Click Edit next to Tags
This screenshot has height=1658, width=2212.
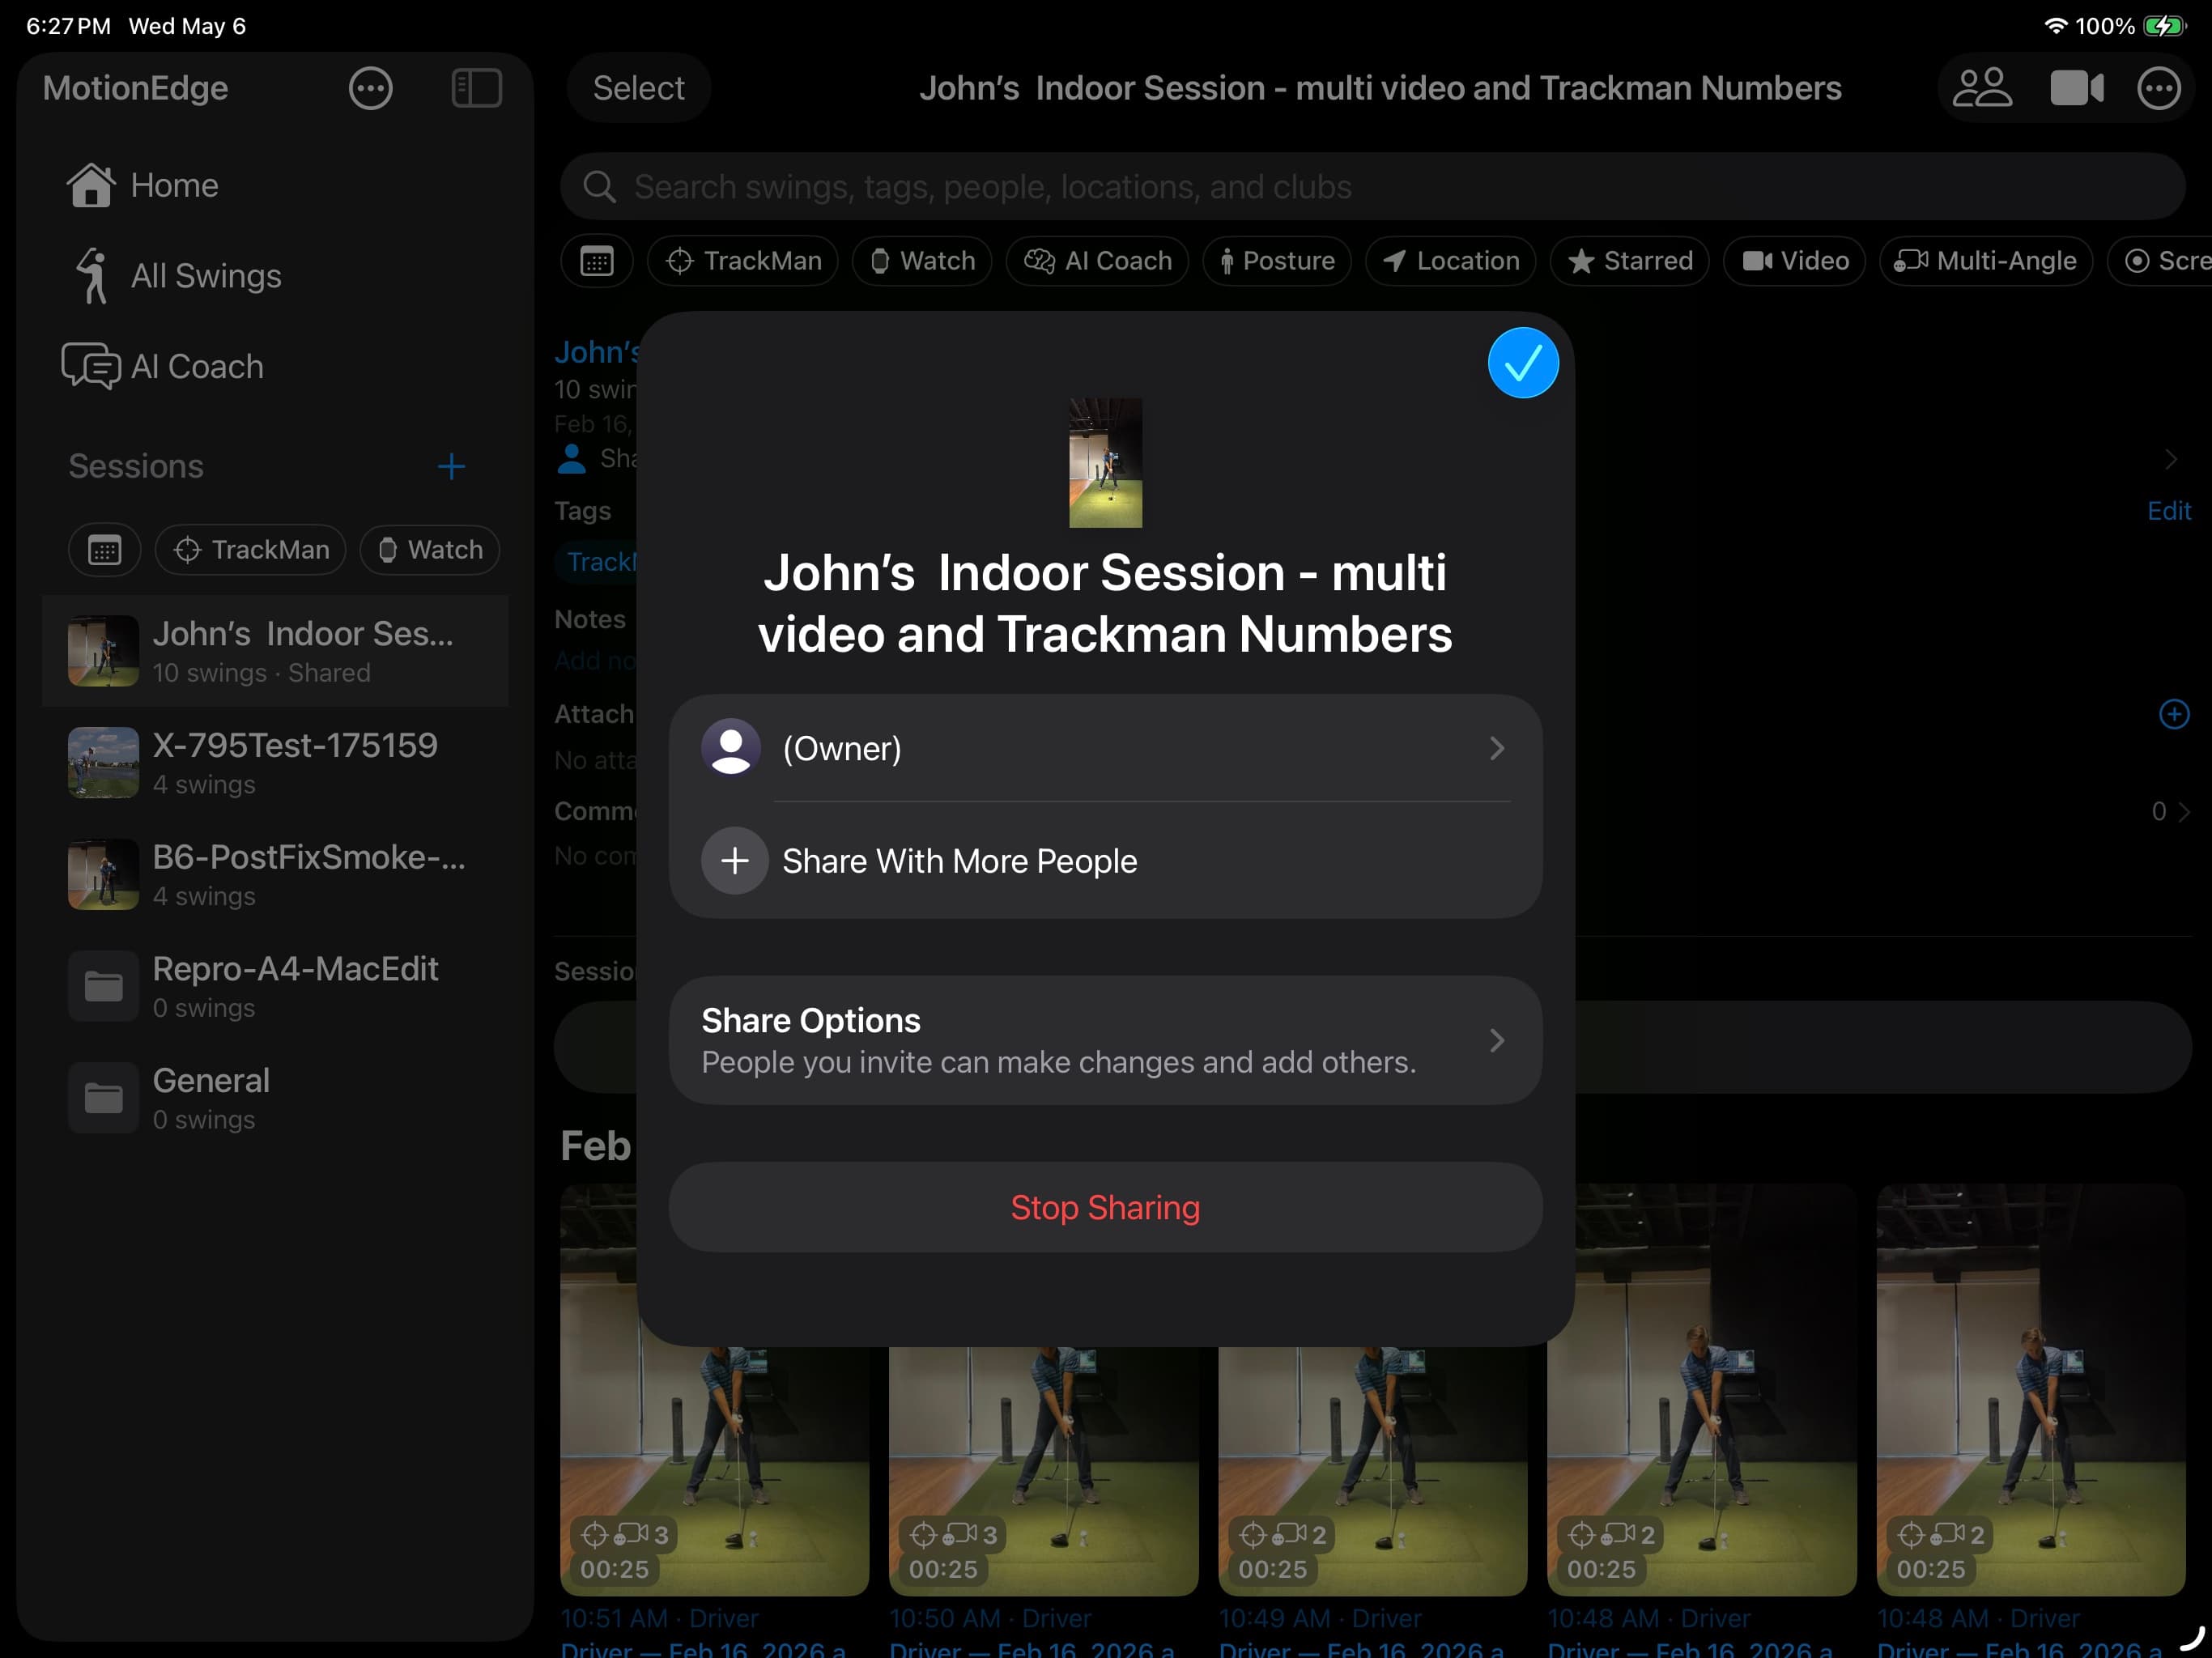coord(2168,511)
